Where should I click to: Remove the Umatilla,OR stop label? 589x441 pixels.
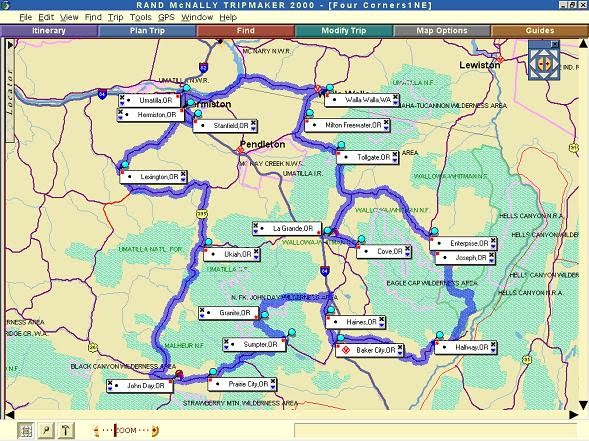point(122,98)
